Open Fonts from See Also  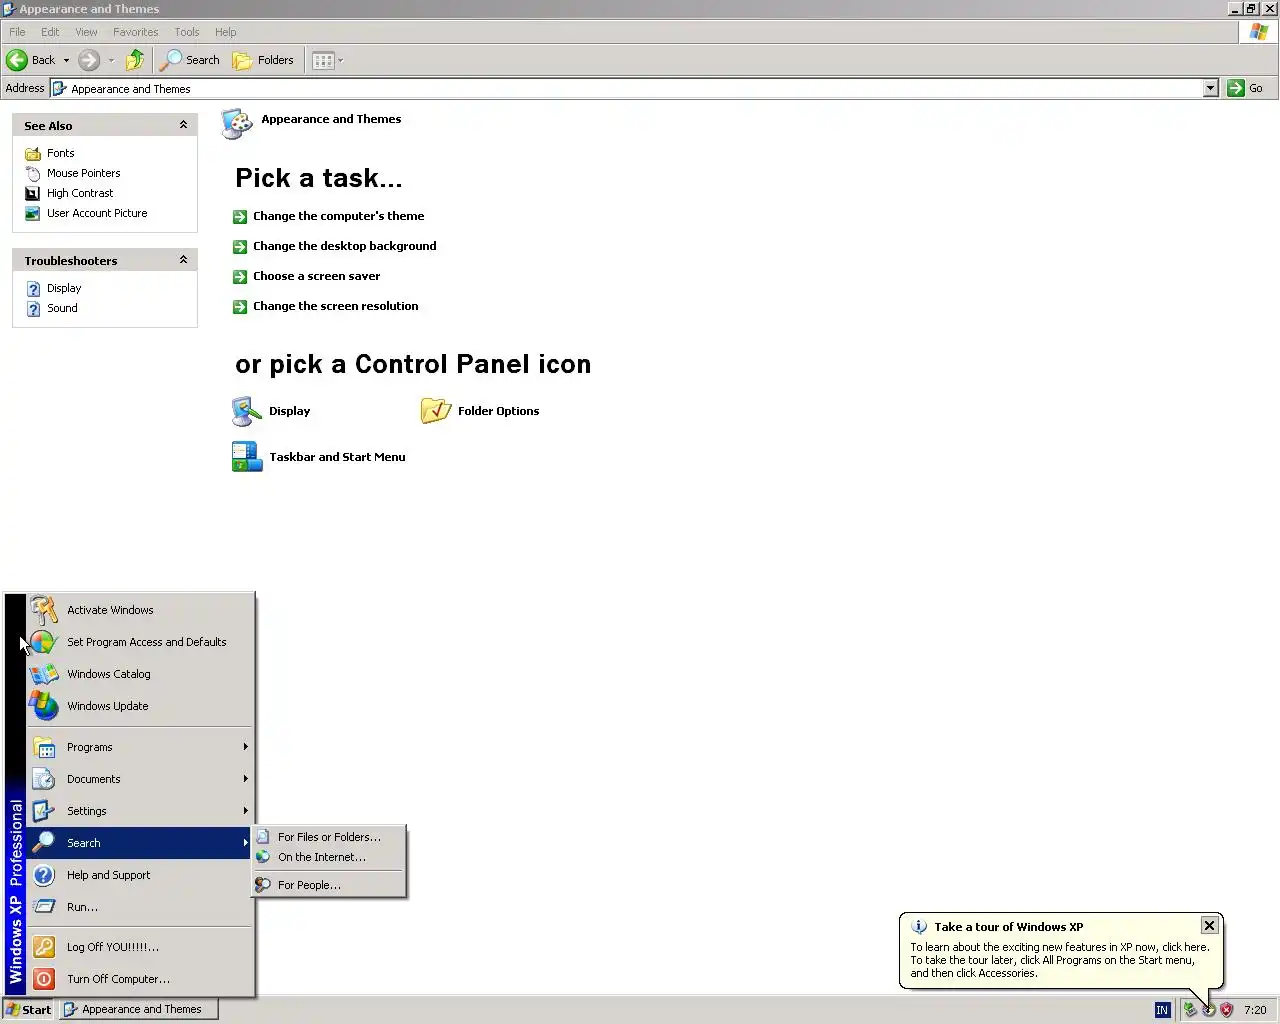pyautogui.click(x=61, y=153)
